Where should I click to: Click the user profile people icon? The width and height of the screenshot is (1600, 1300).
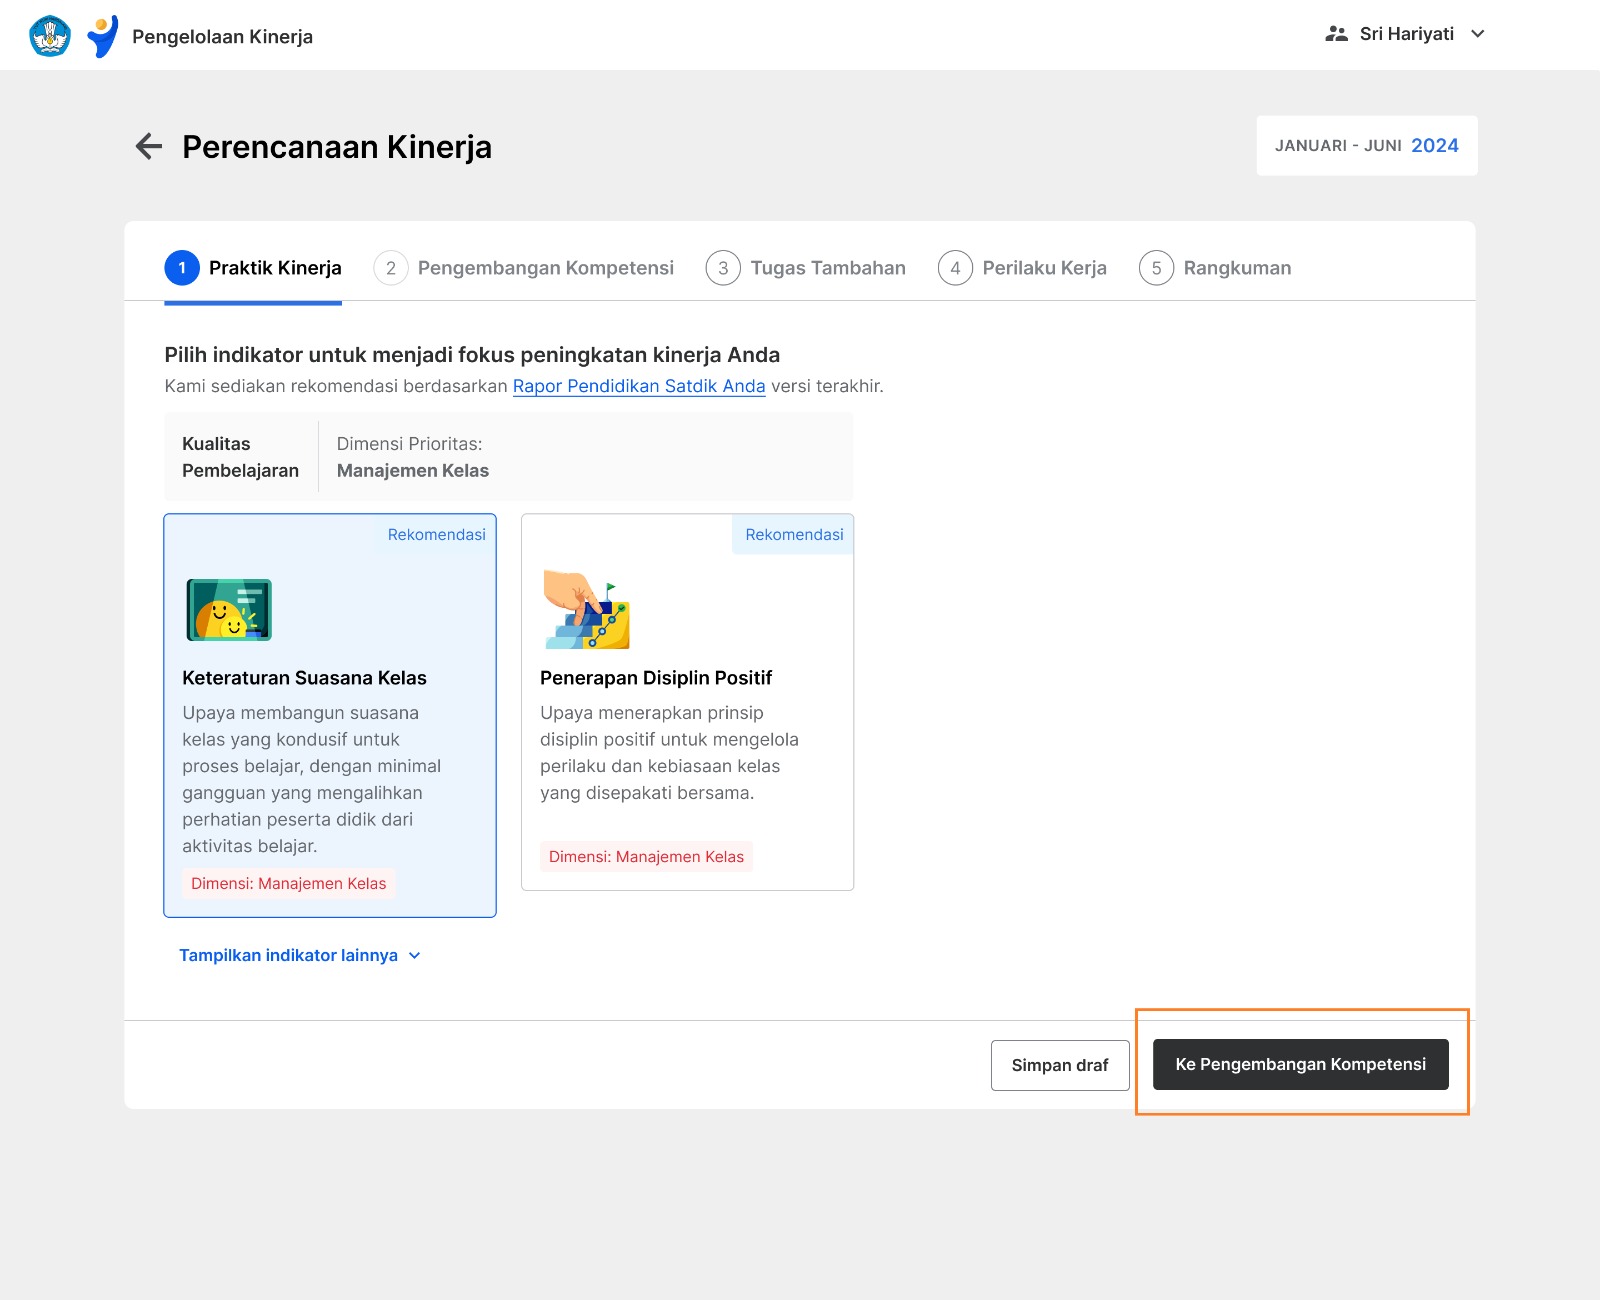pyautogui.click(x=1336, y=34)
